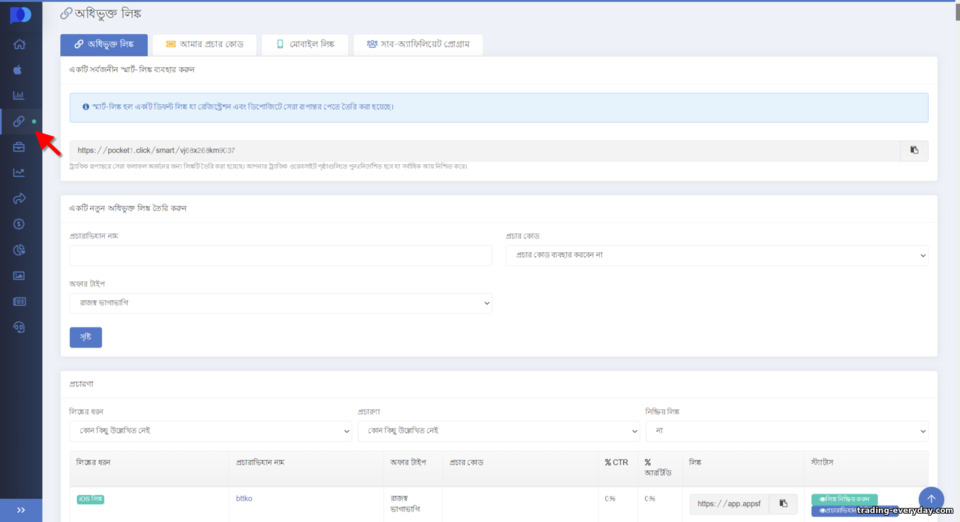Open the প্রচার কোড dropdown
Image resolution: width=960 pixels, height=522 pixels.
coord(717,255)
